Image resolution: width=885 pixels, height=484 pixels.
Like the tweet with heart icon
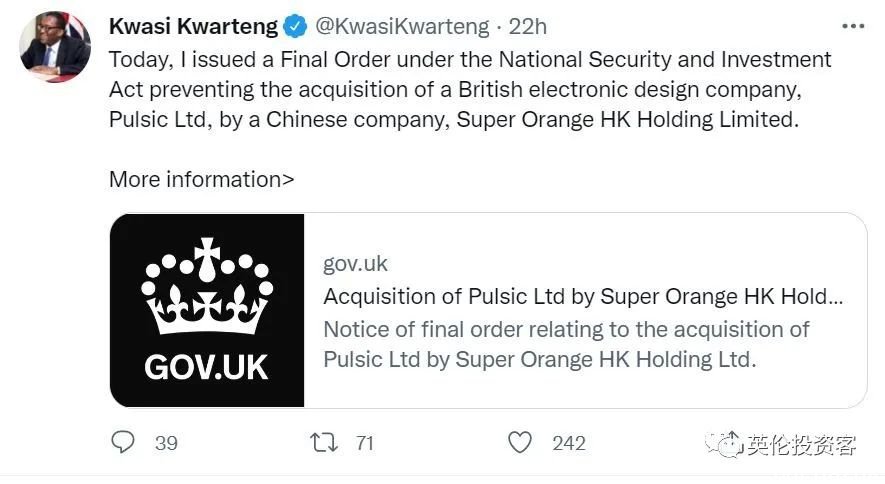(520, 442)
